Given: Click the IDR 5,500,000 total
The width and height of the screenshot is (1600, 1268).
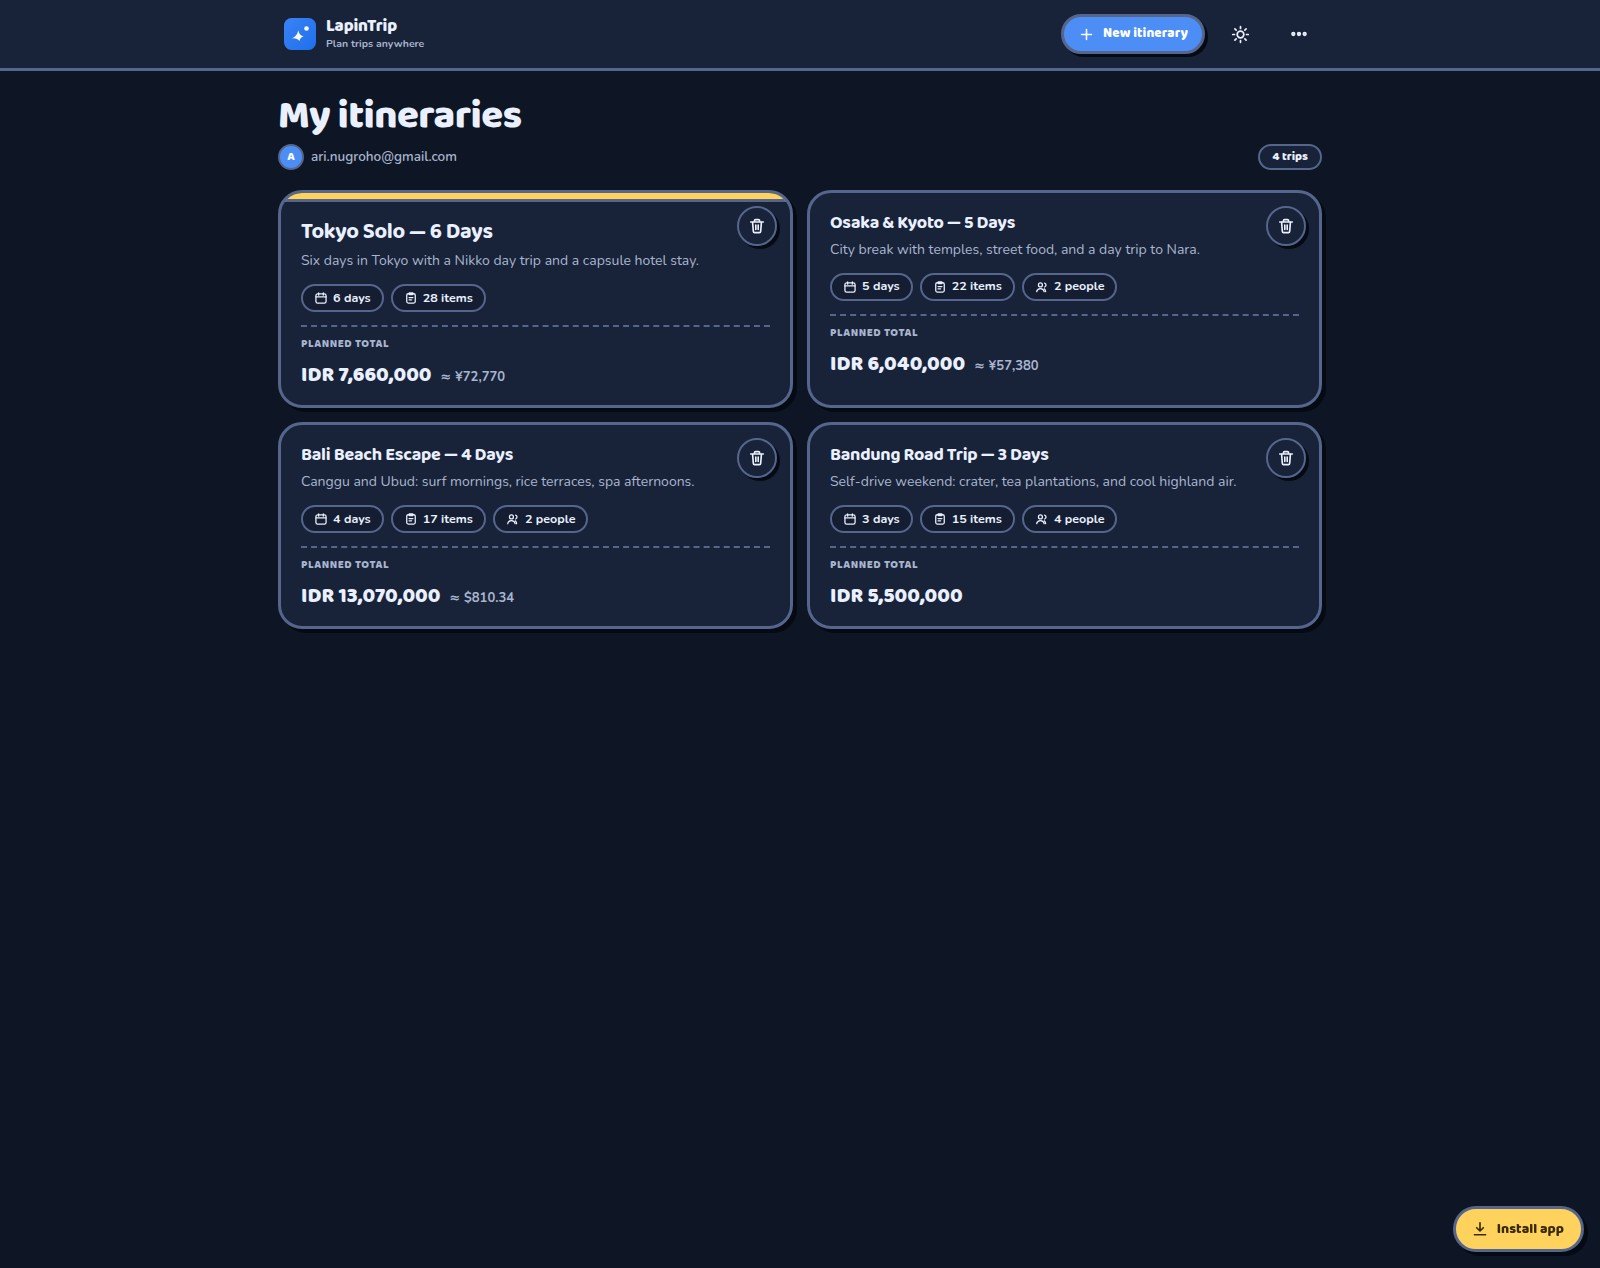Looking at the screenshot, I should tap(896, 596).
